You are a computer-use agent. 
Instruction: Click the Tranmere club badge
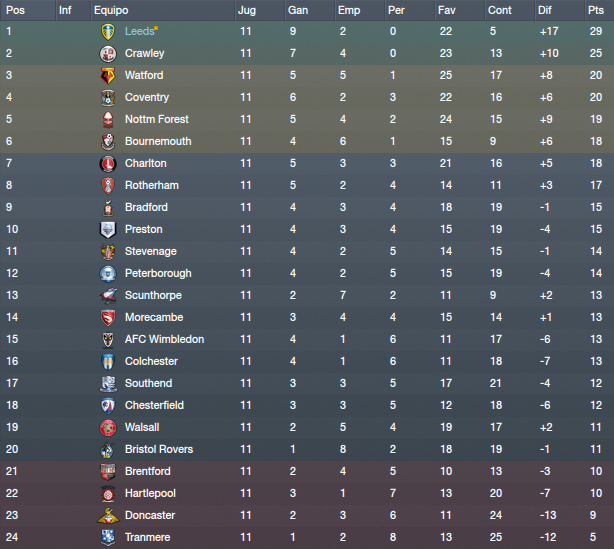[108, 538]
